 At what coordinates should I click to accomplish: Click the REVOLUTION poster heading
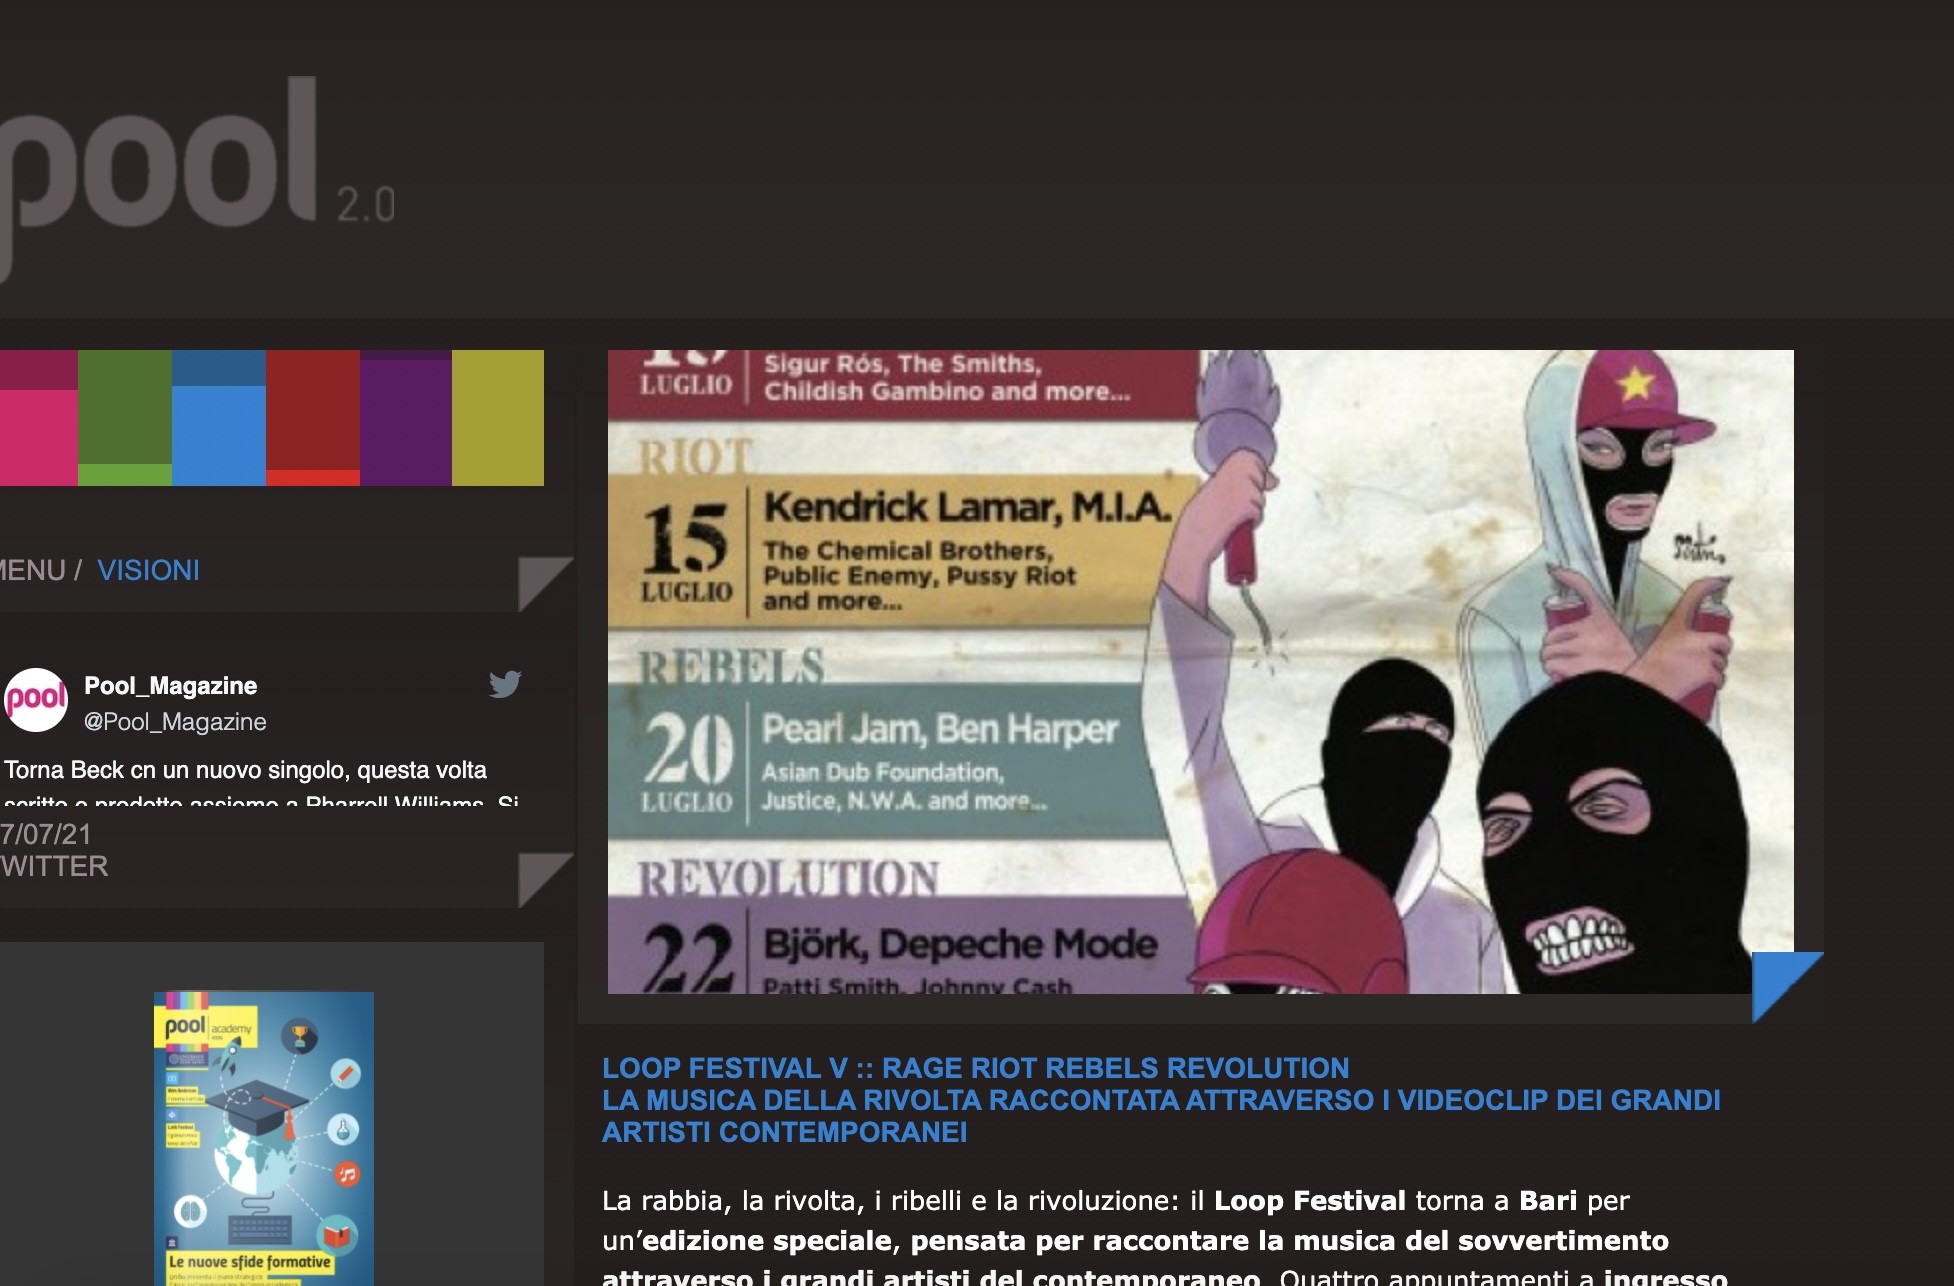click(789, 879)
